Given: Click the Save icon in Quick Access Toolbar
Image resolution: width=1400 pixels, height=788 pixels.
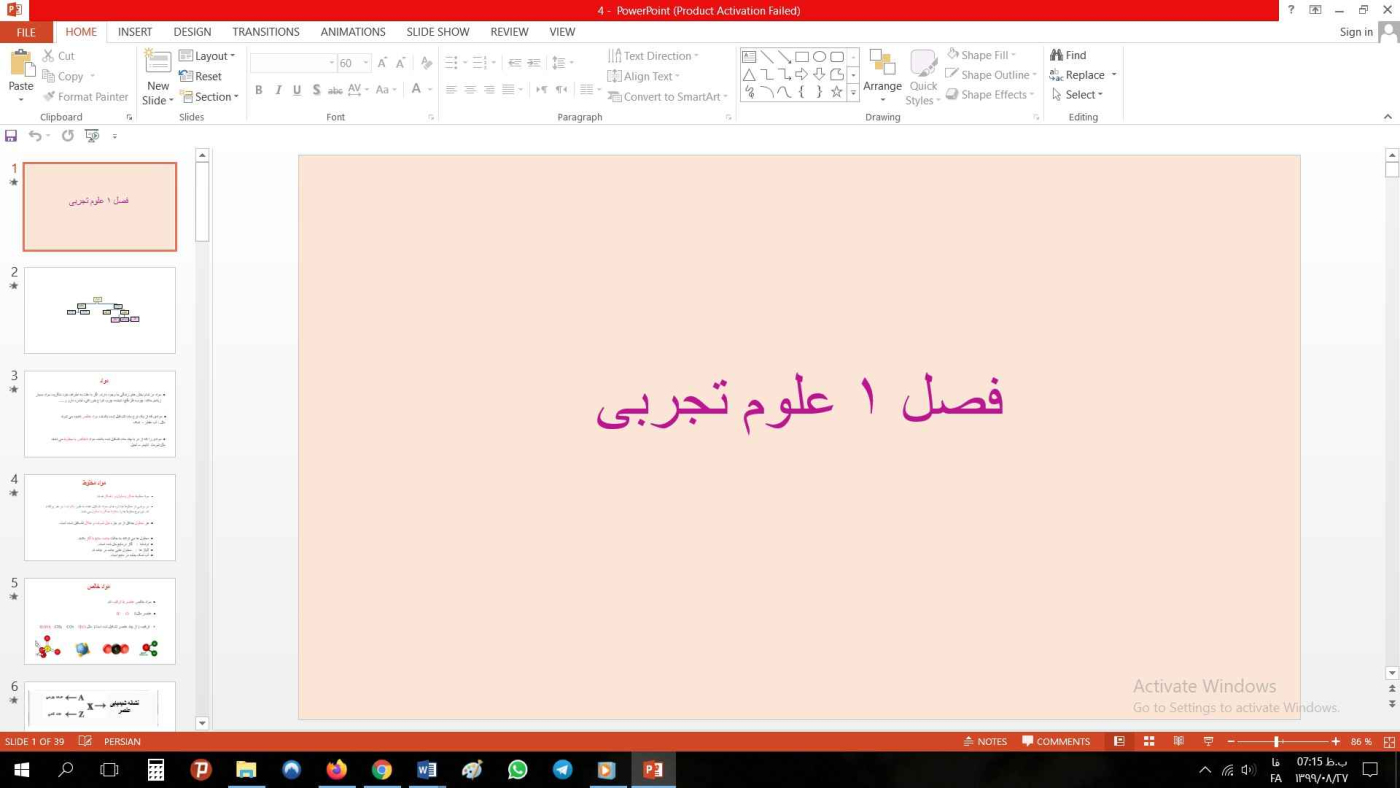Looking at the screenshot, I should point(11,136).
